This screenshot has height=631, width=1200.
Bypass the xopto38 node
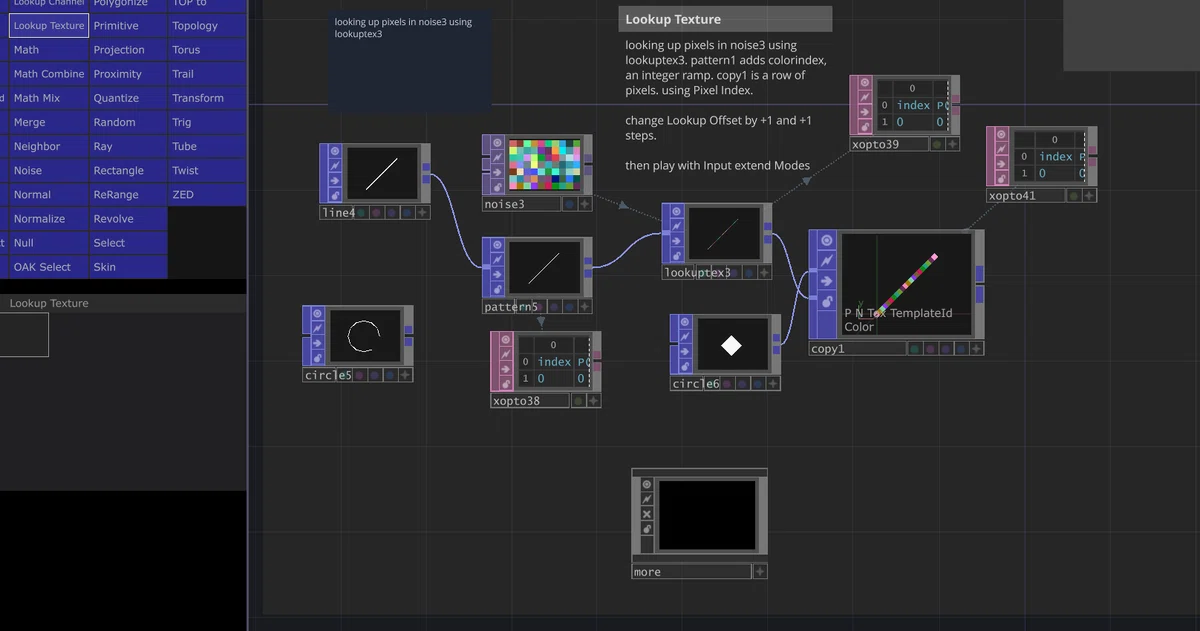coord(506,368)
